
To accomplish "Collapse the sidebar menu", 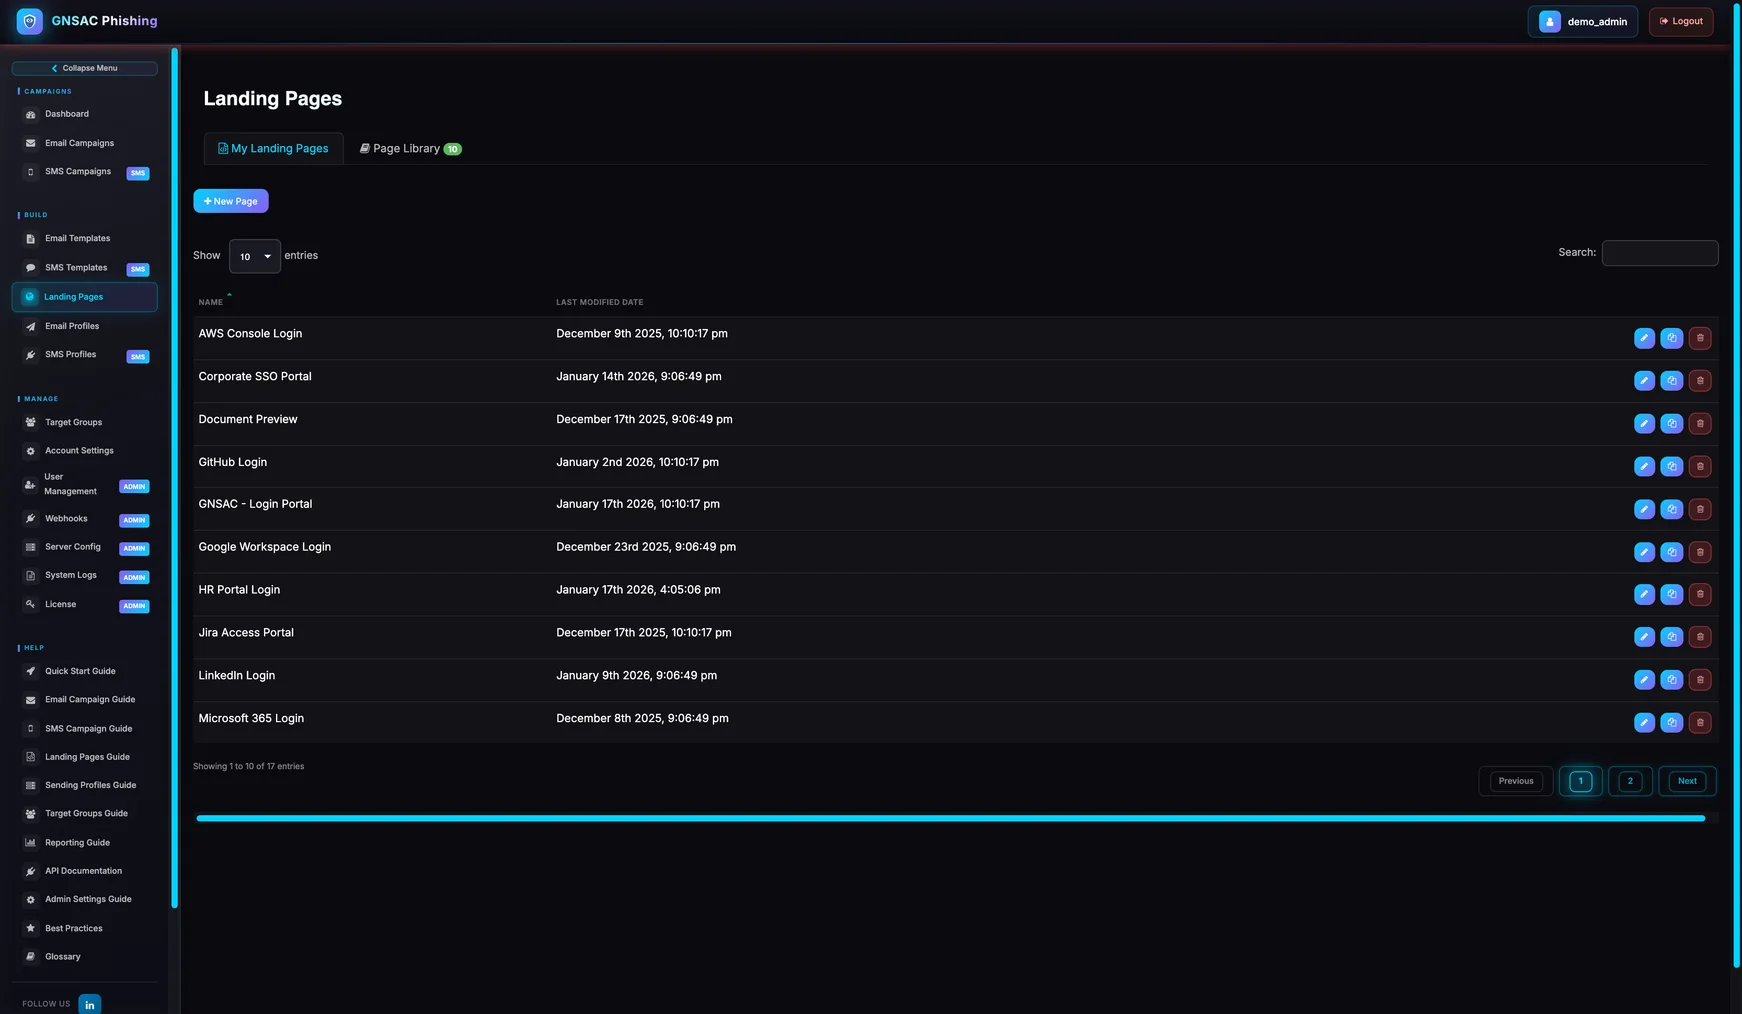I will [85, 68].
